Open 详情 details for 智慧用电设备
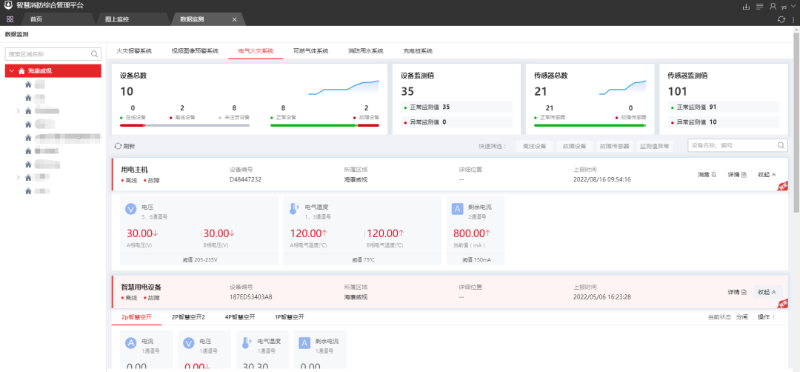800x372 pixels. 737,292
